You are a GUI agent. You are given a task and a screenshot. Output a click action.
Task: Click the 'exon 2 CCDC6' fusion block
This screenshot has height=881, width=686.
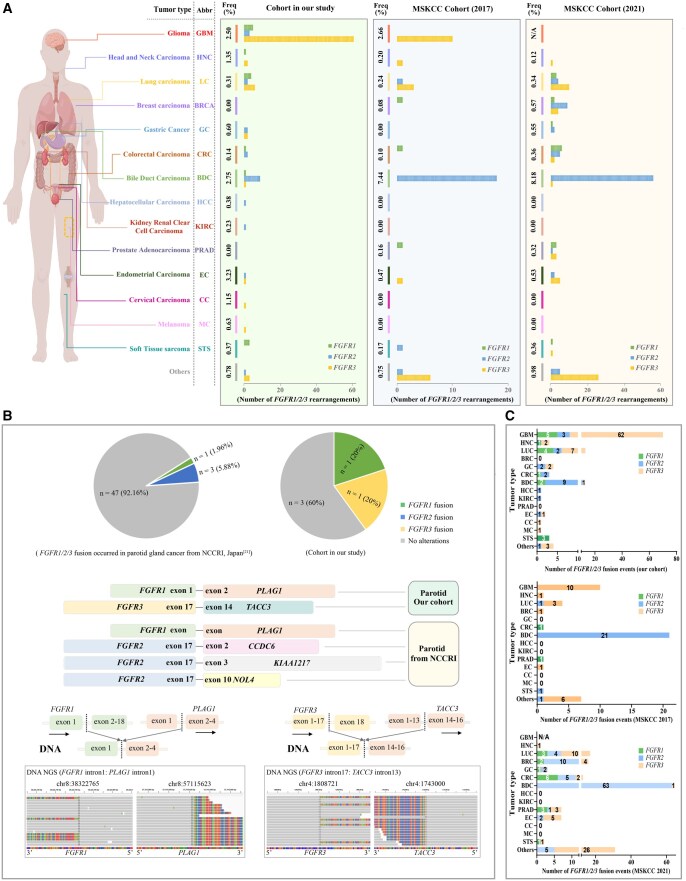tap(261, 646)
